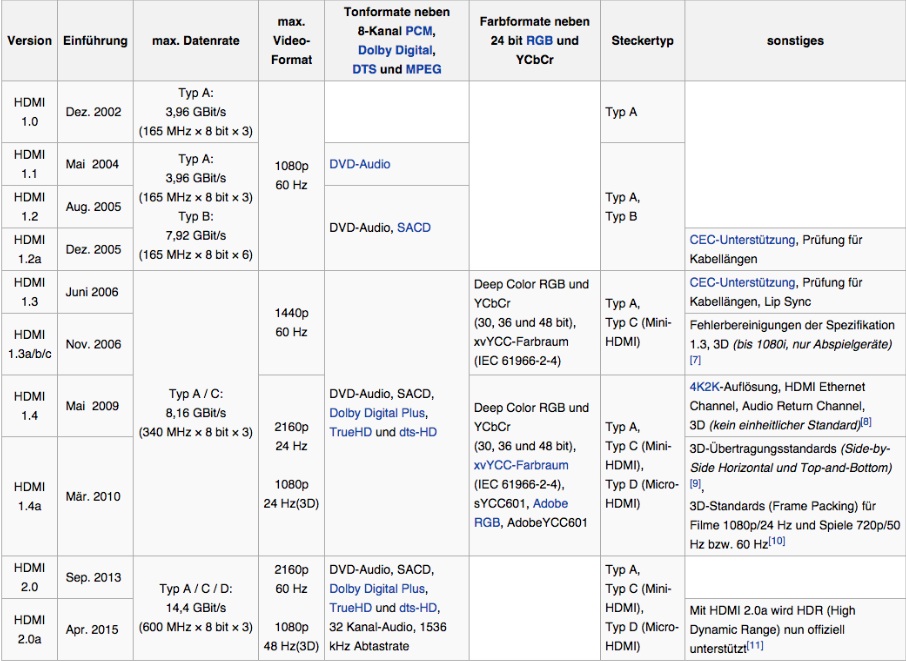Click the 'Einführung' column header

(95, 40)
